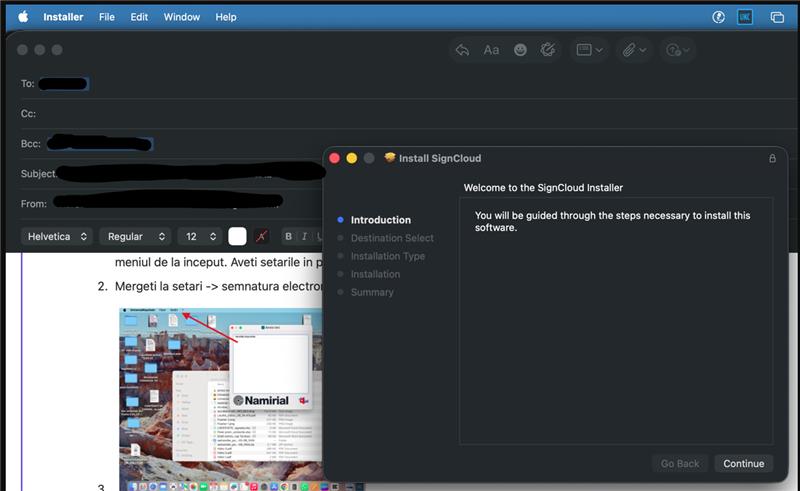
Task: Toggle italic formatting in Mail format bar
Action: coord(305,236)
